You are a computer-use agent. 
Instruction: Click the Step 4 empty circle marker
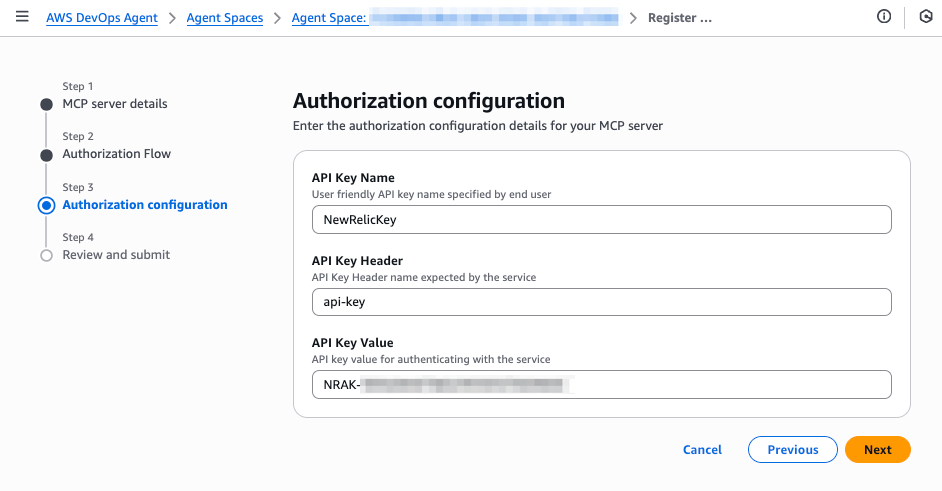[x=46, y=256]
